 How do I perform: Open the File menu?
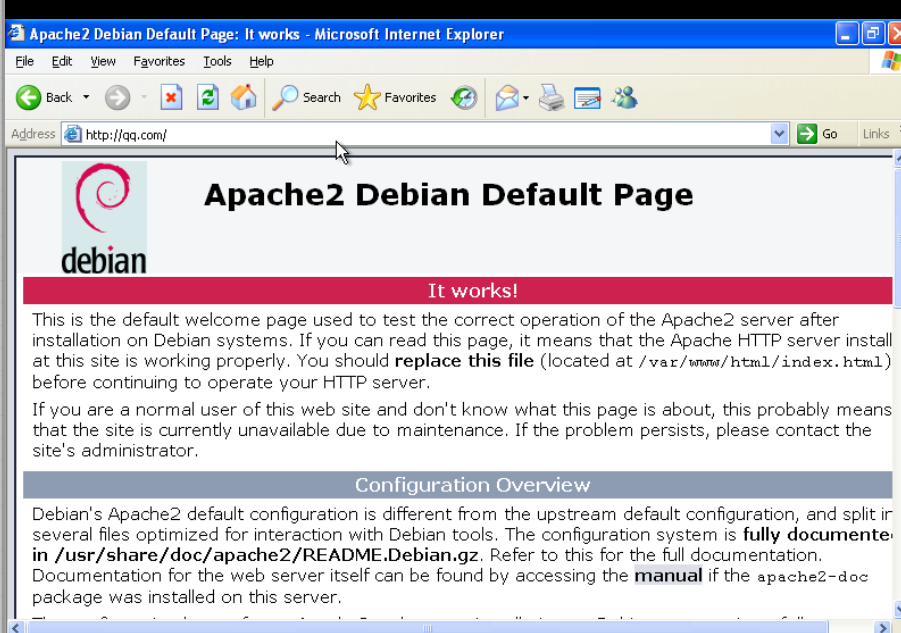pyautogui.click(x=24, y=61)
